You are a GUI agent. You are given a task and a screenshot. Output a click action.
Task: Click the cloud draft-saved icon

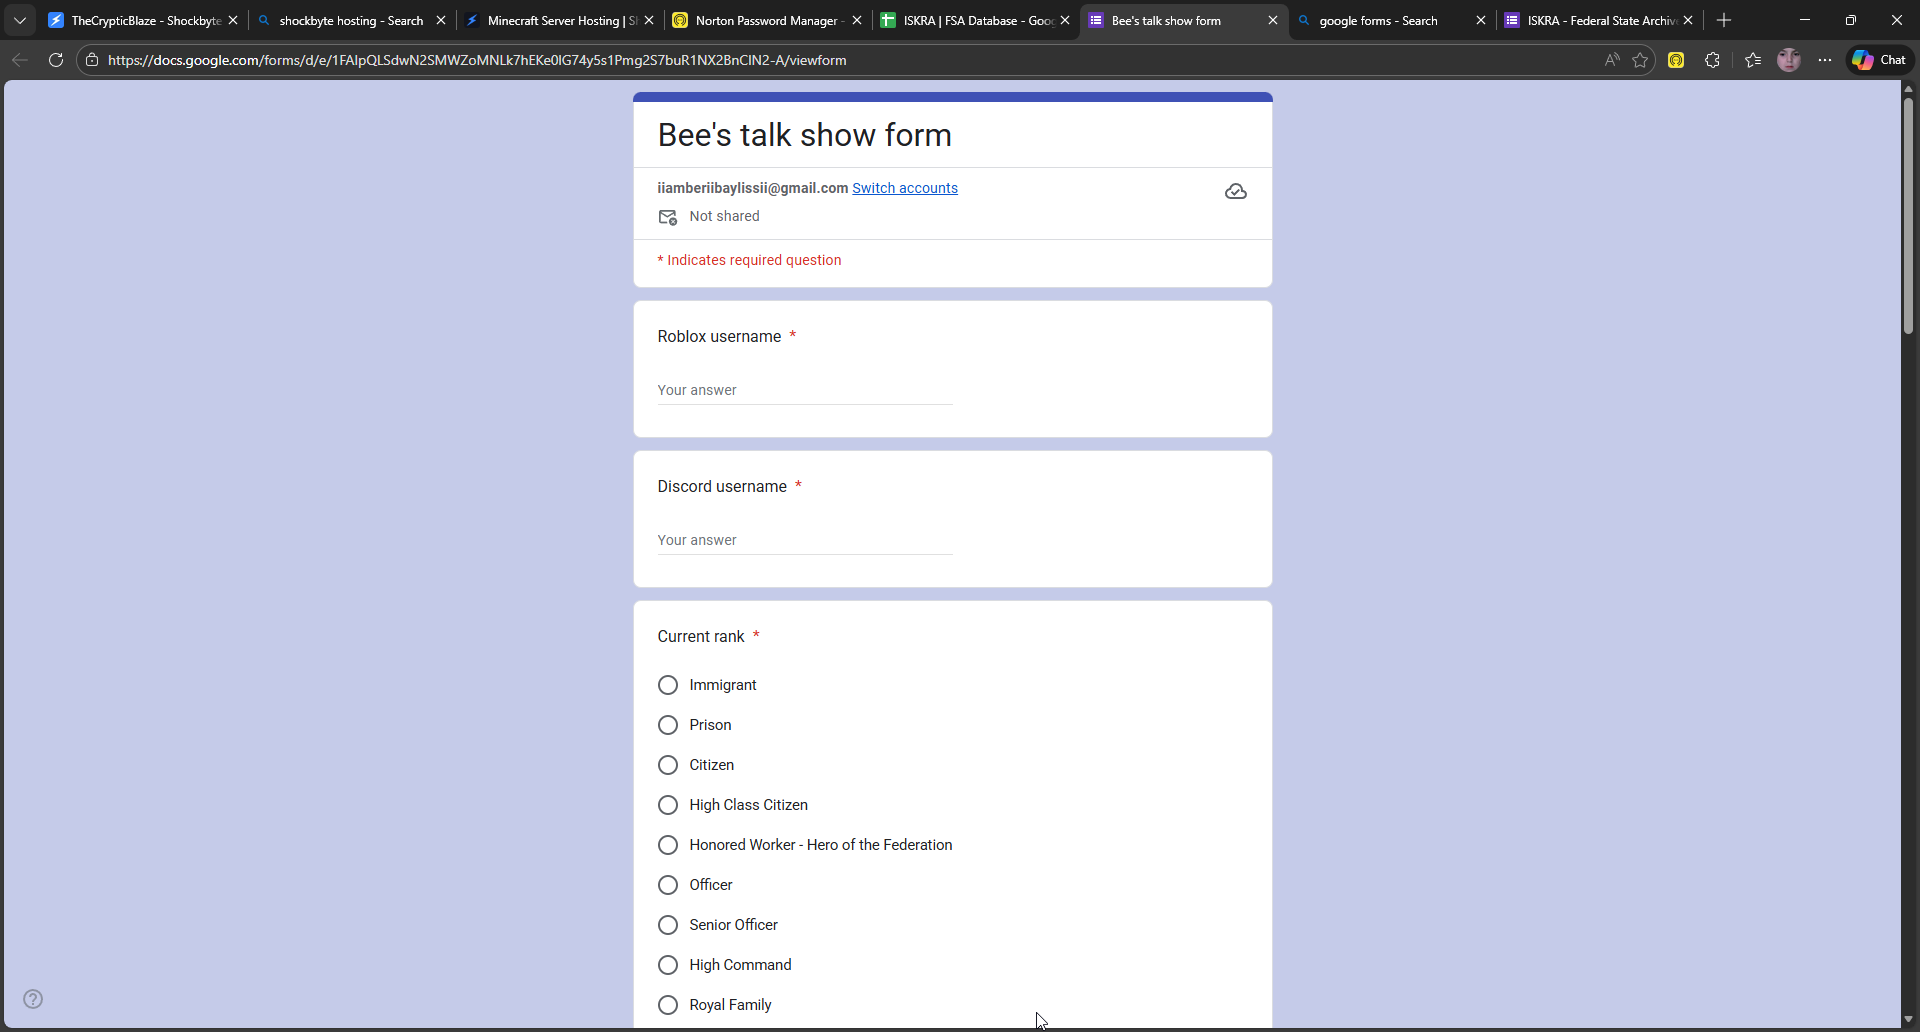click(1235, 191)
